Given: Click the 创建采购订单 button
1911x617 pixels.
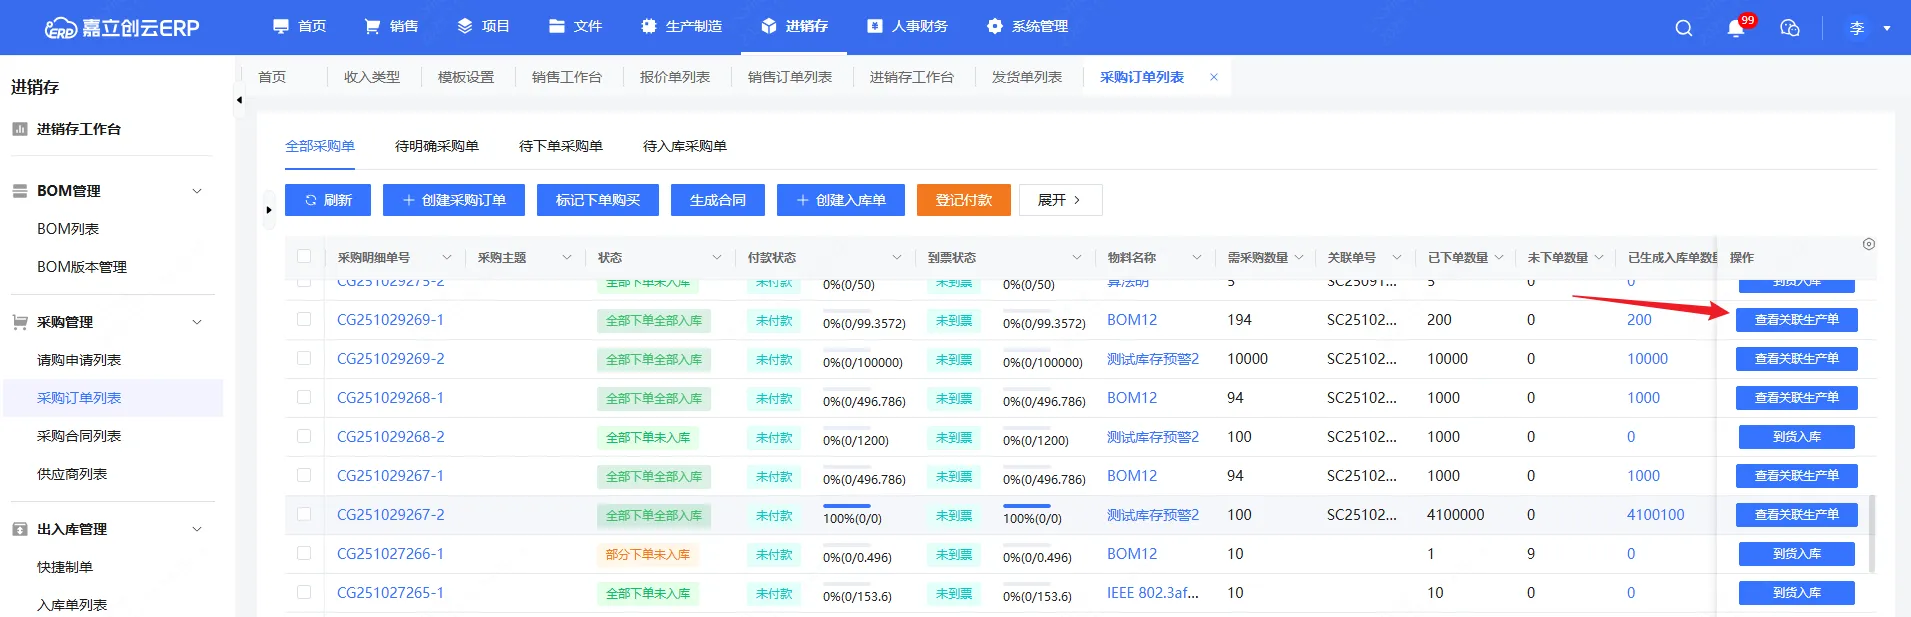Looking at the screenshot, I should (454, 200).
